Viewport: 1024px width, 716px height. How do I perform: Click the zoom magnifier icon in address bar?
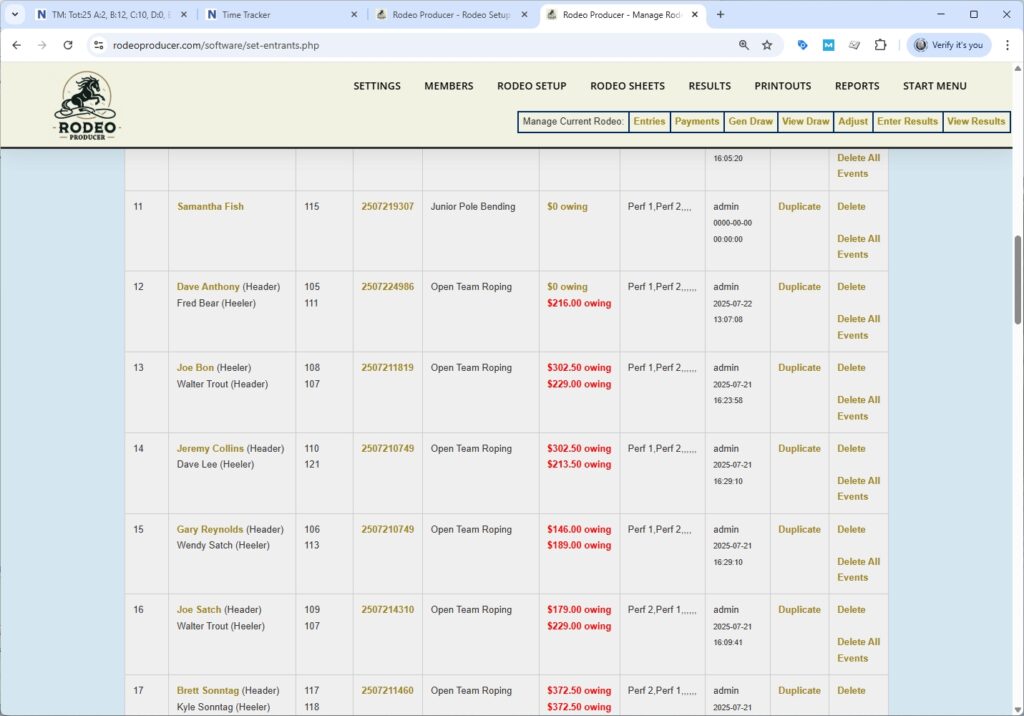click(743, 45)
